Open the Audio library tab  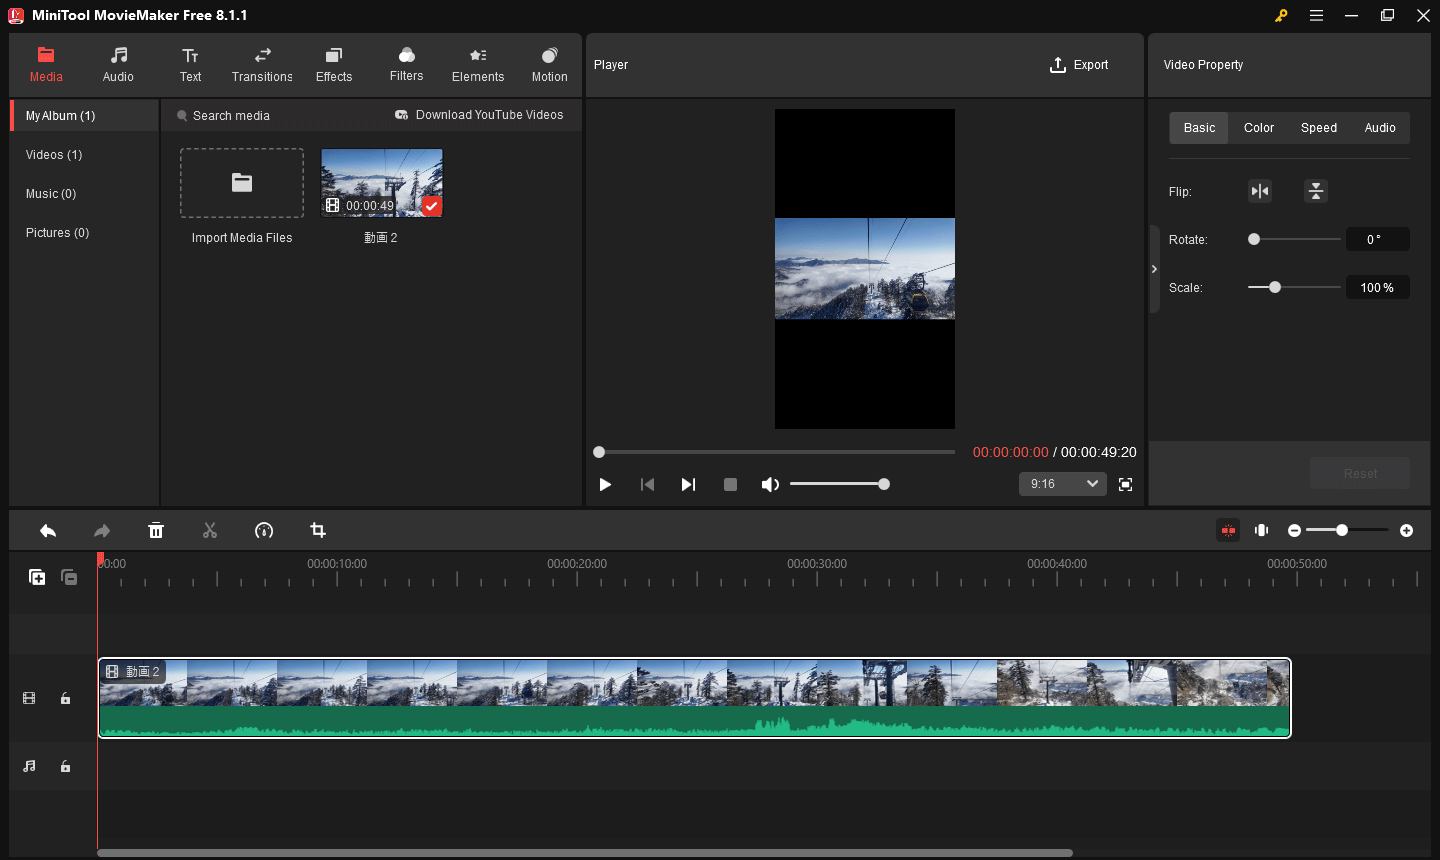click(x=118, y=65)
